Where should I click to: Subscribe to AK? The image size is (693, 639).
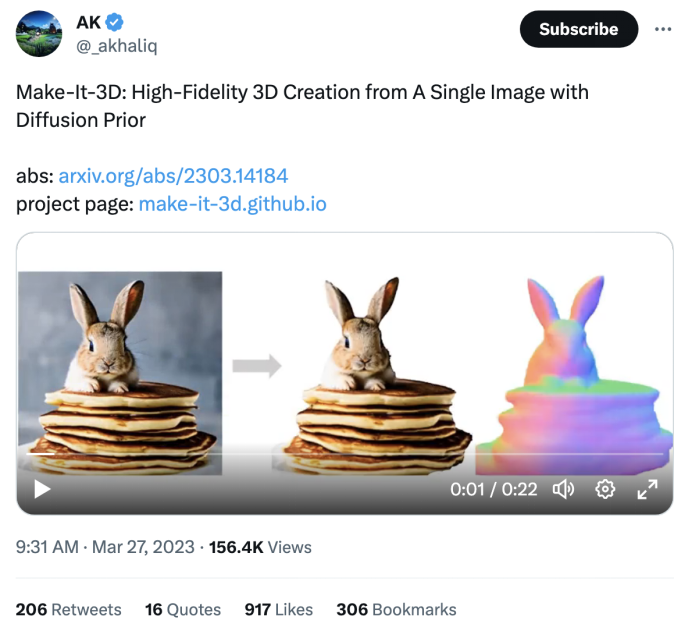pyautogui.click(x=578, y=29)
